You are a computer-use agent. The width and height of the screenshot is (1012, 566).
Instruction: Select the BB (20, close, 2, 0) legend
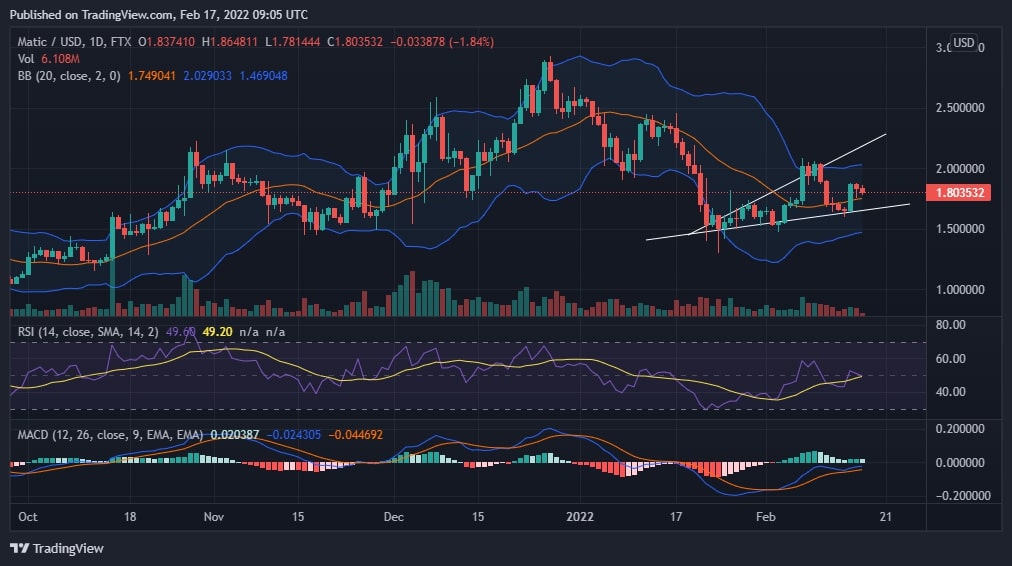click(69, 76)
